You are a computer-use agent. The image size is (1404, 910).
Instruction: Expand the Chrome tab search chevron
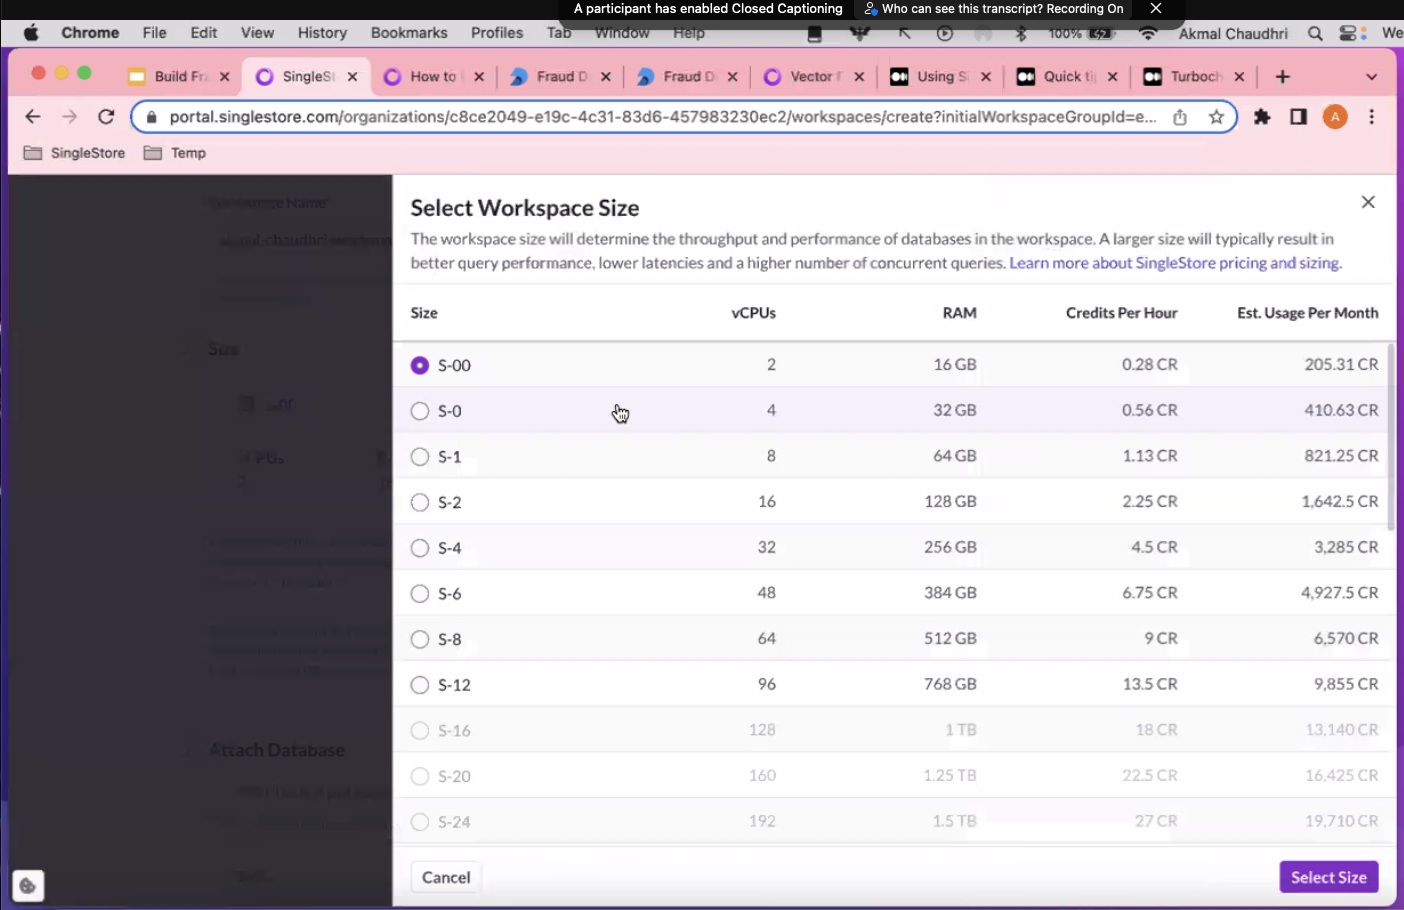[1371, 77]
